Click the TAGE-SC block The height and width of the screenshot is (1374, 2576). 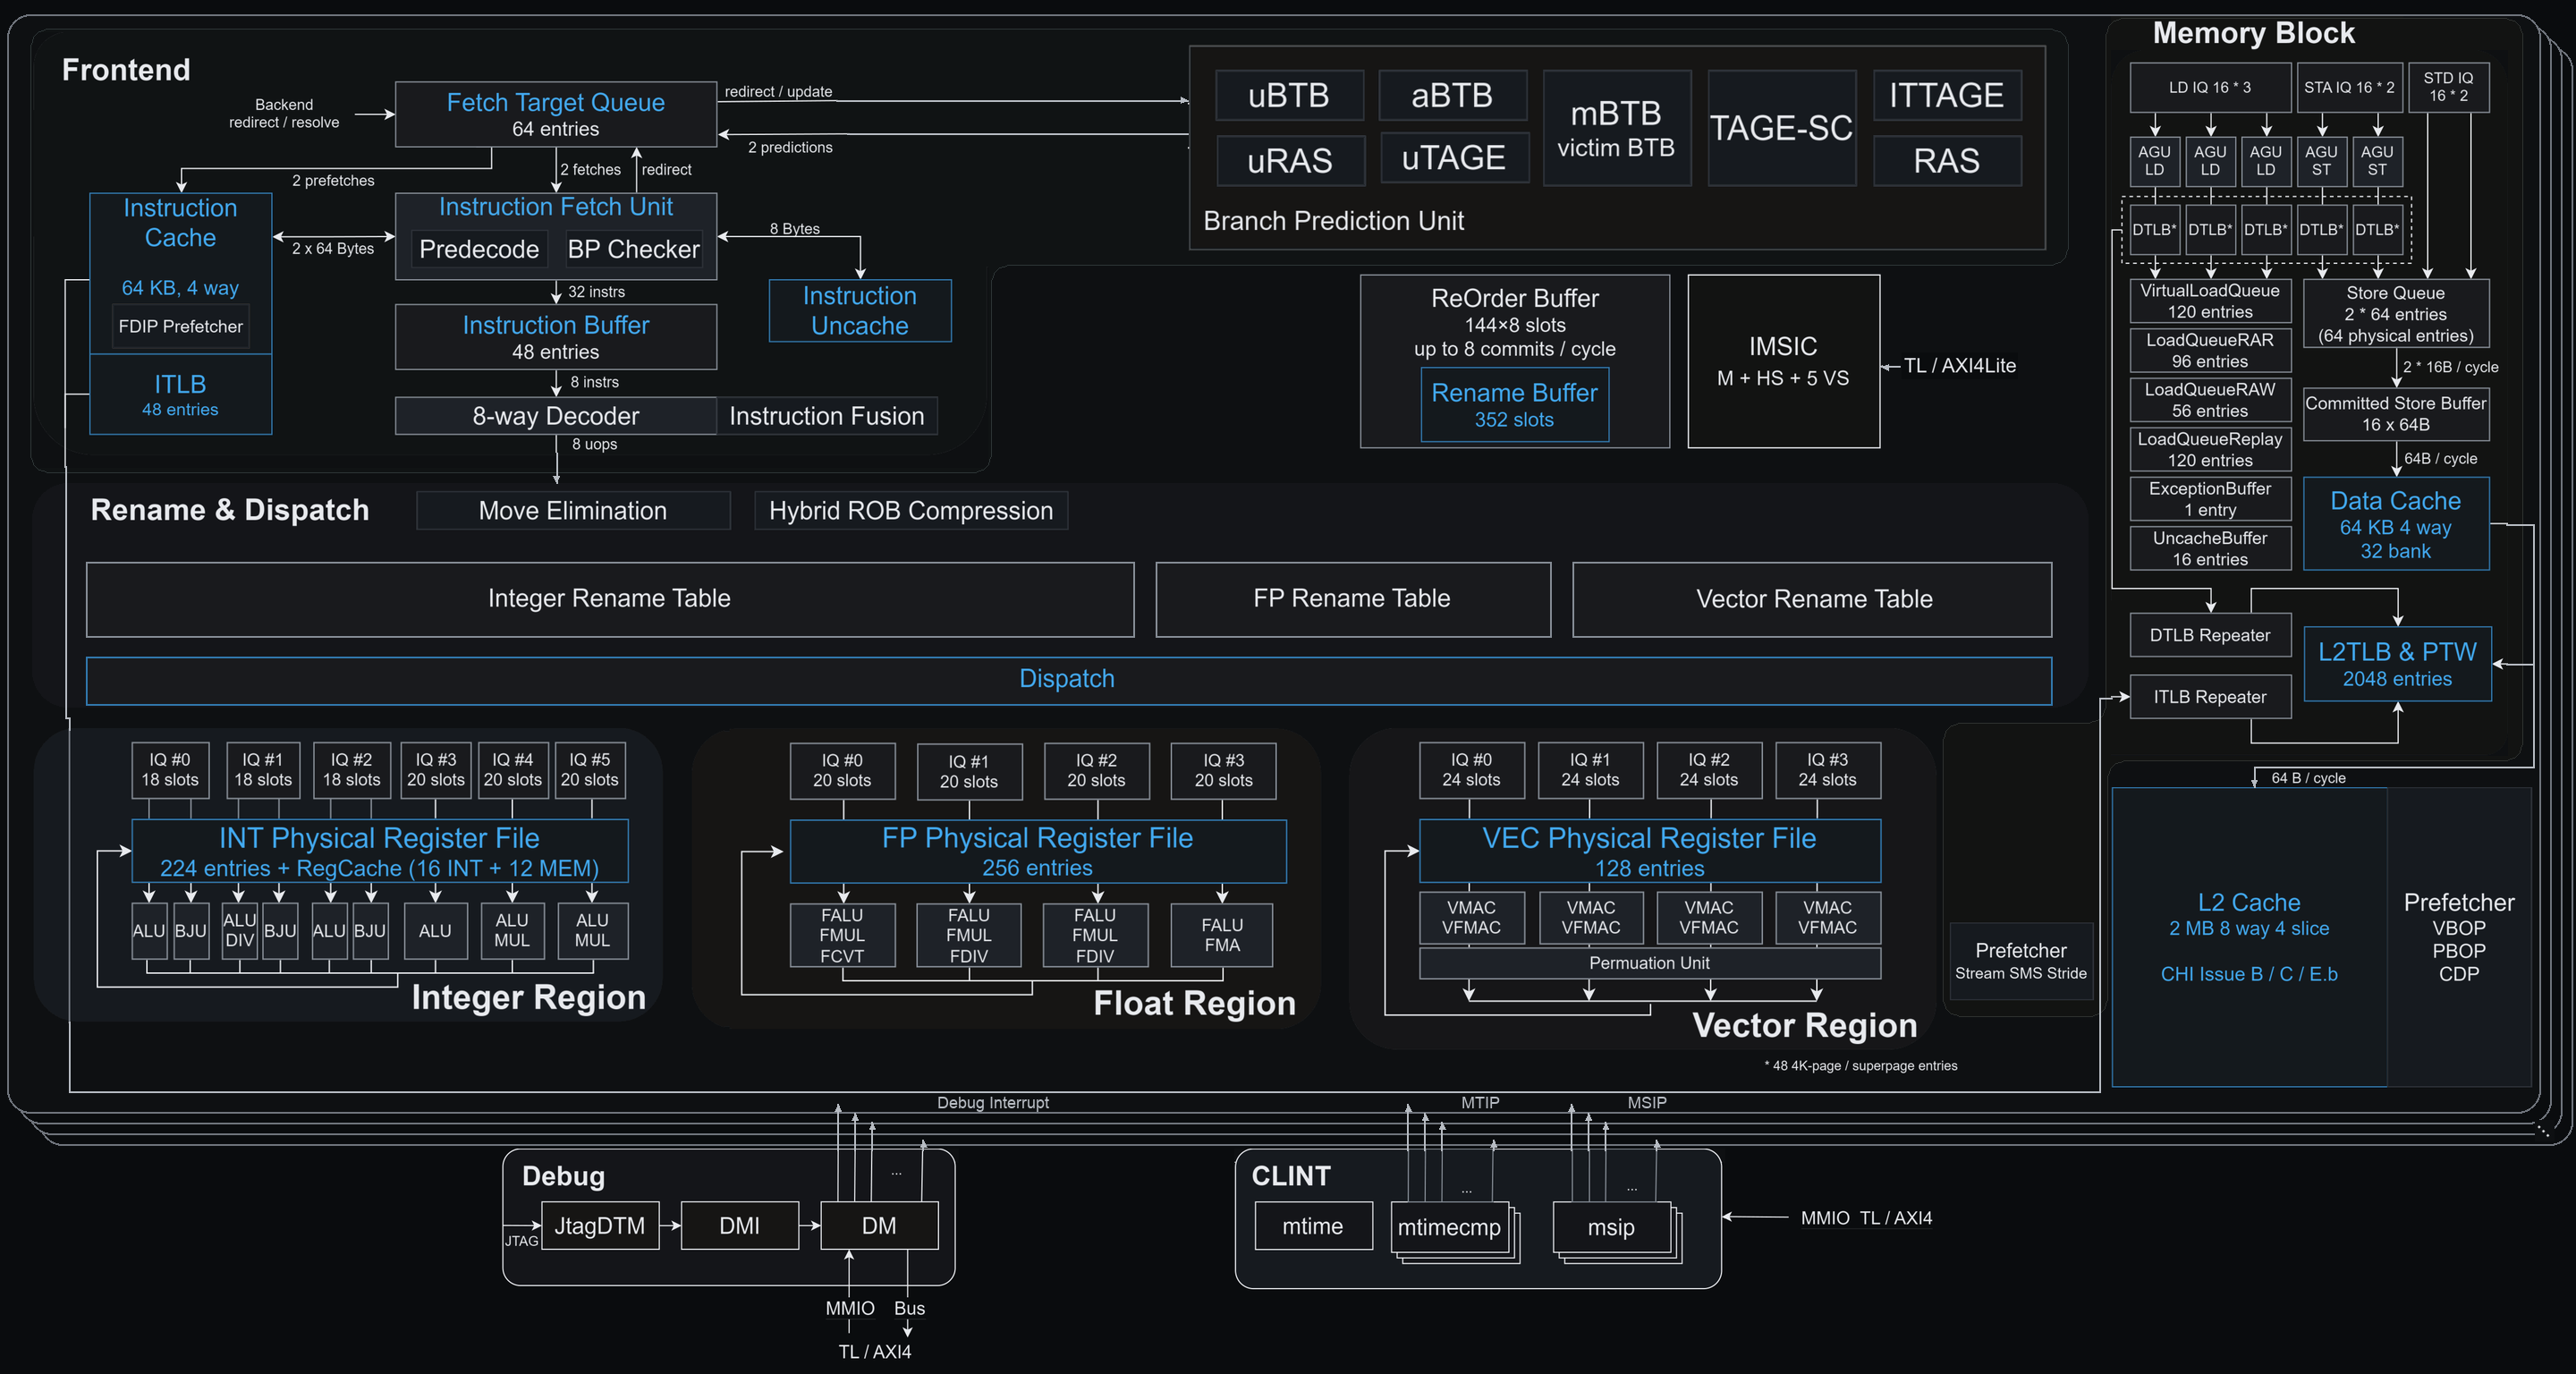coord(1781,128)
